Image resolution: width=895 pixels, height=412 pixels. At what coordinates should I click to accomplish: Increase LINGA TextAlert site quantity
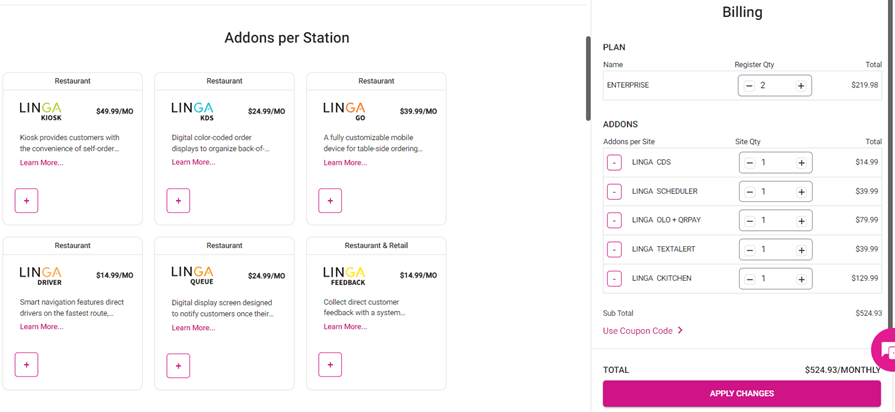click(801, 250)
